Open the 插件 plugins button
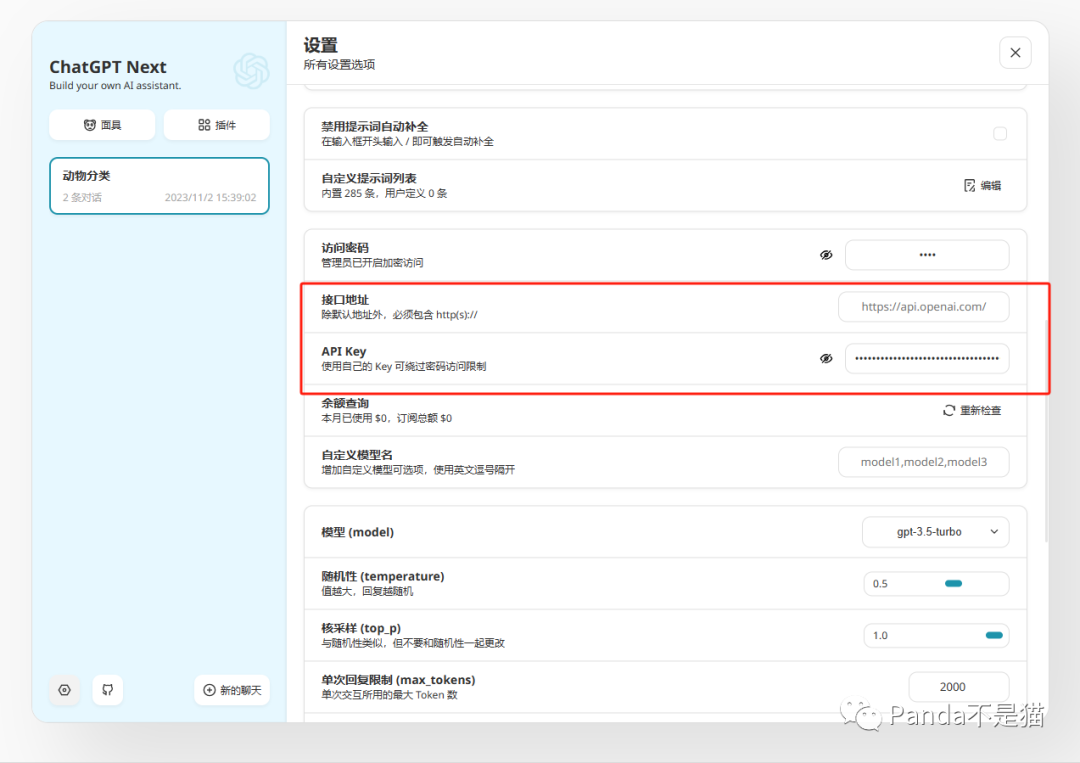1080x763 pixels. coord(216,125)
